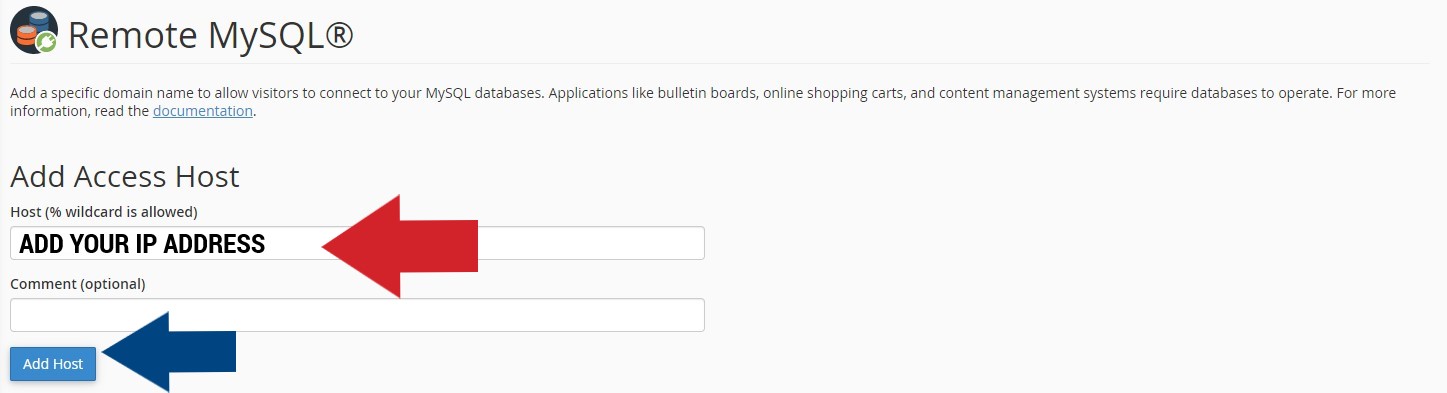Focus the Comment (optional) text field
The height and width of the screenshot is (393, 1447).
pos(357,315)
